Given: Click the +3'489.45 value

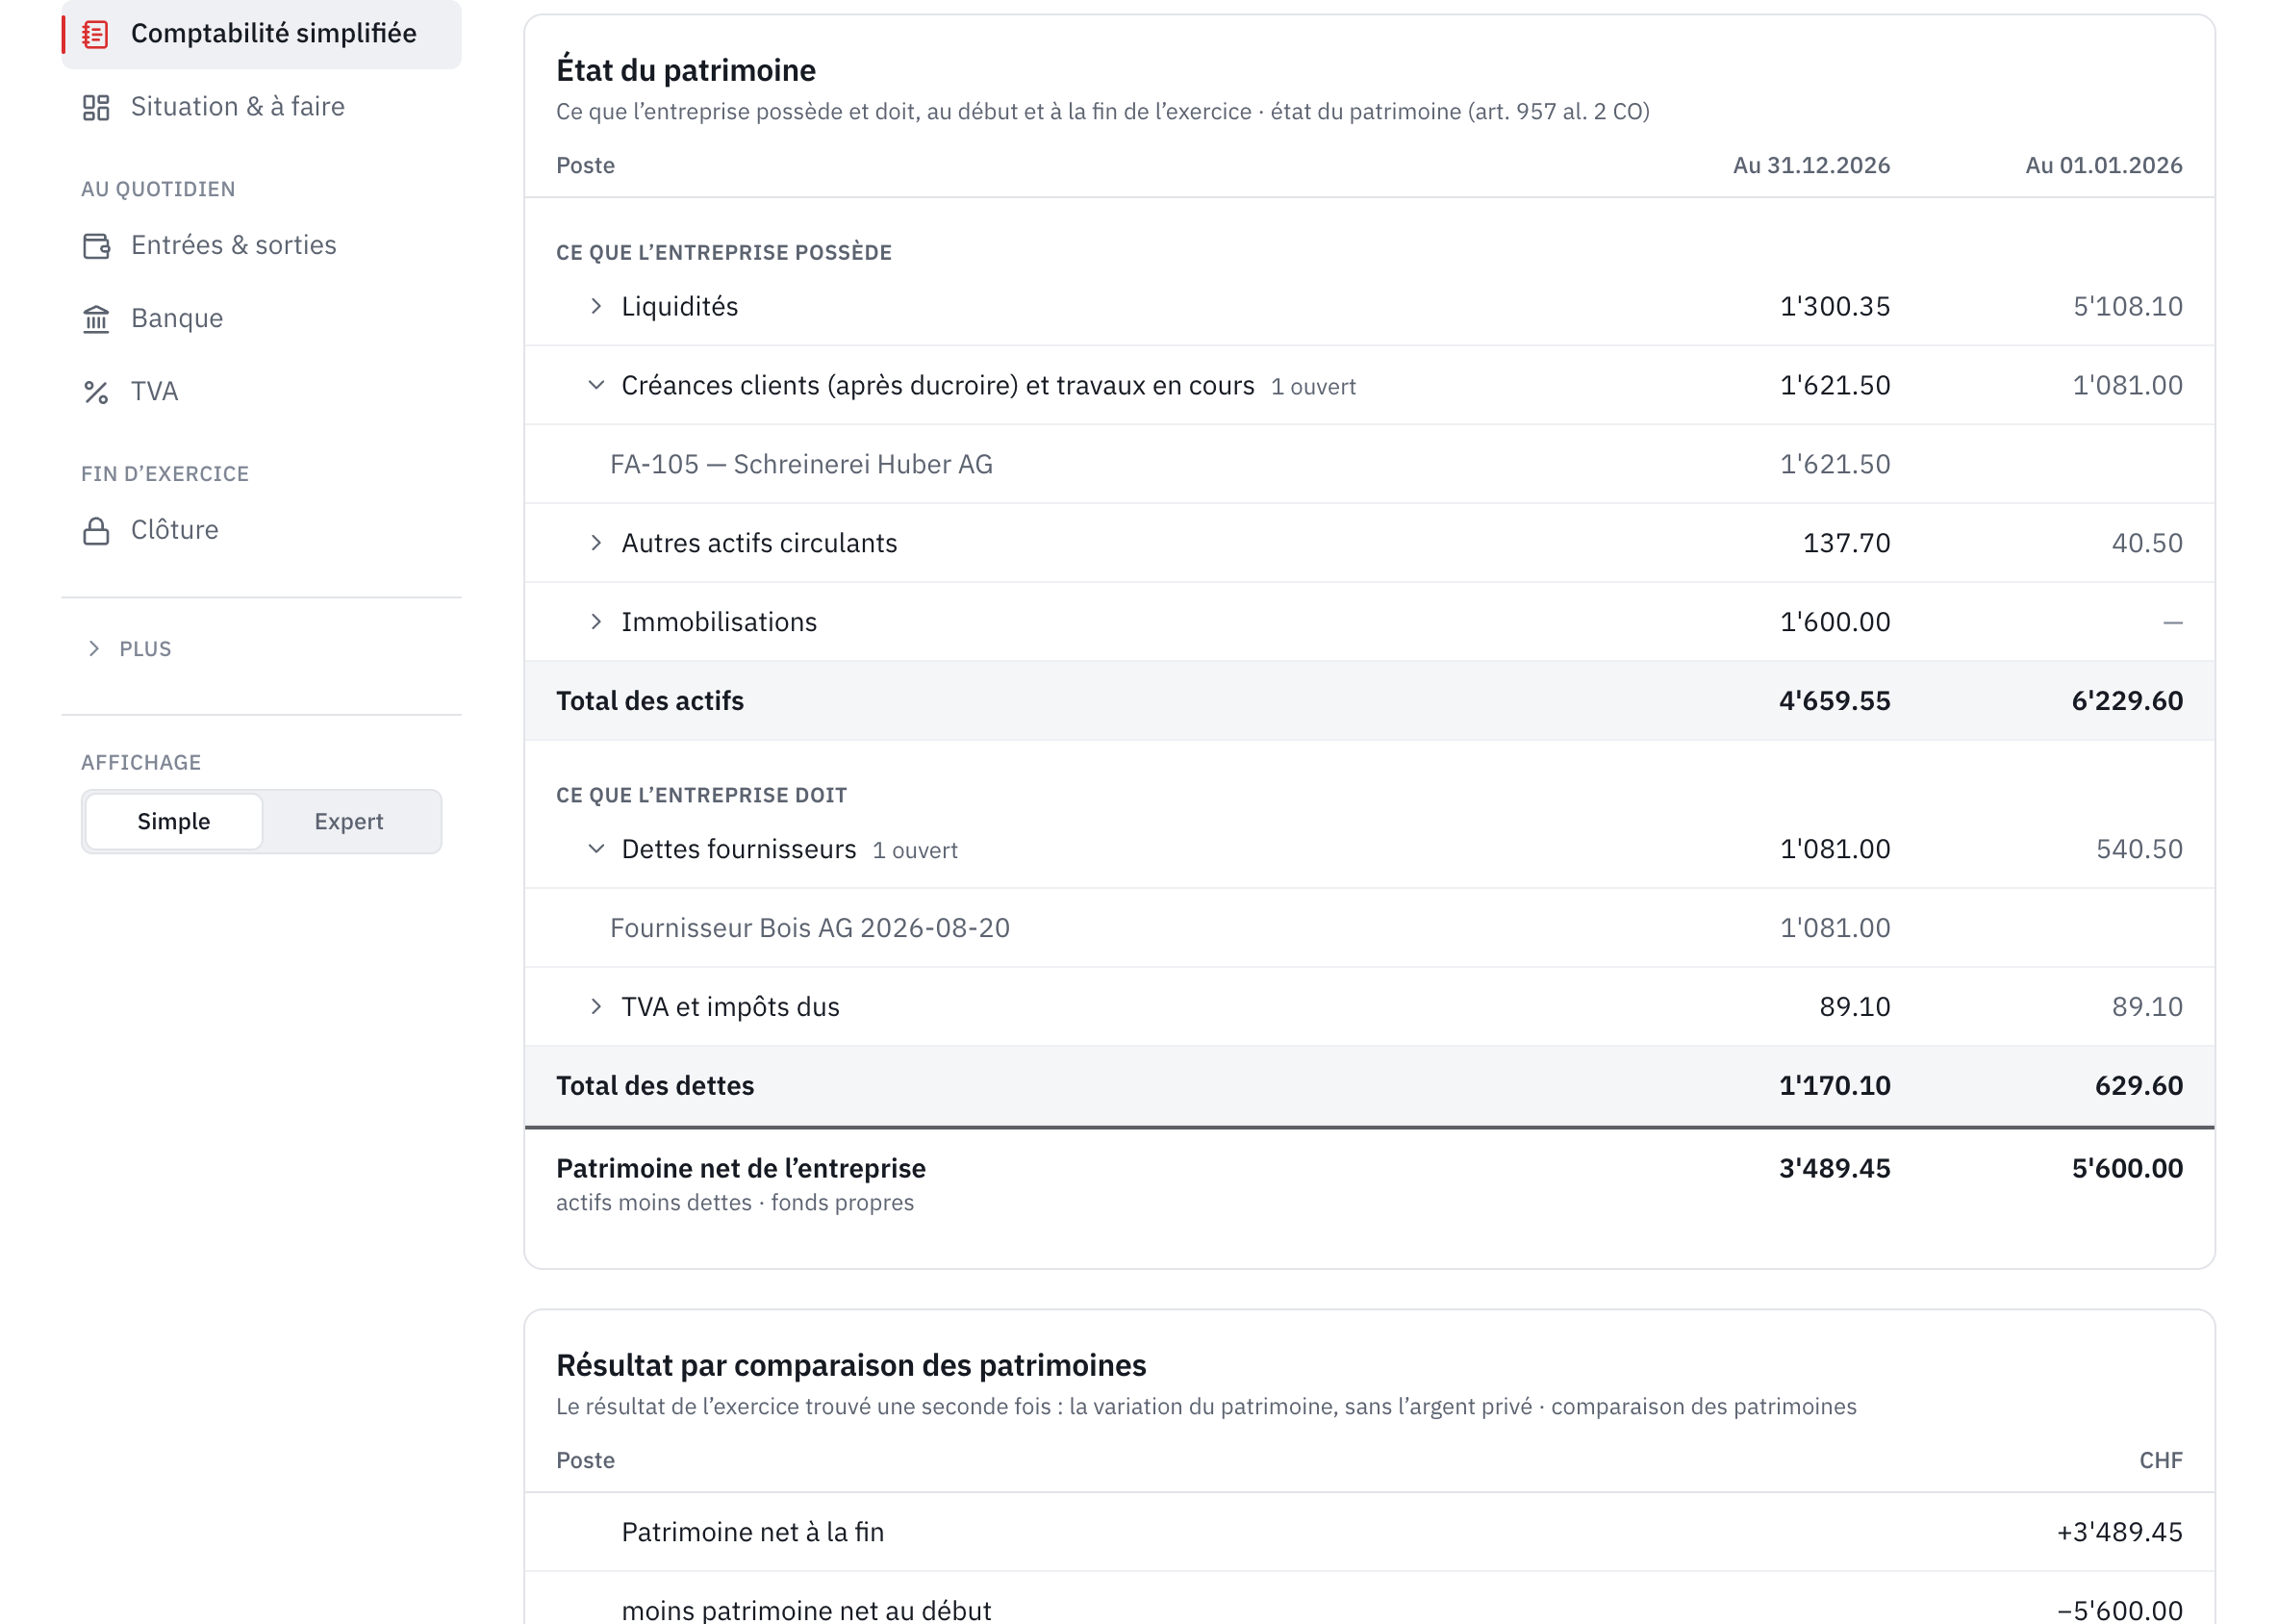Looking at the screenshot, I should pyautogui.click(x=2119, y=1533).
